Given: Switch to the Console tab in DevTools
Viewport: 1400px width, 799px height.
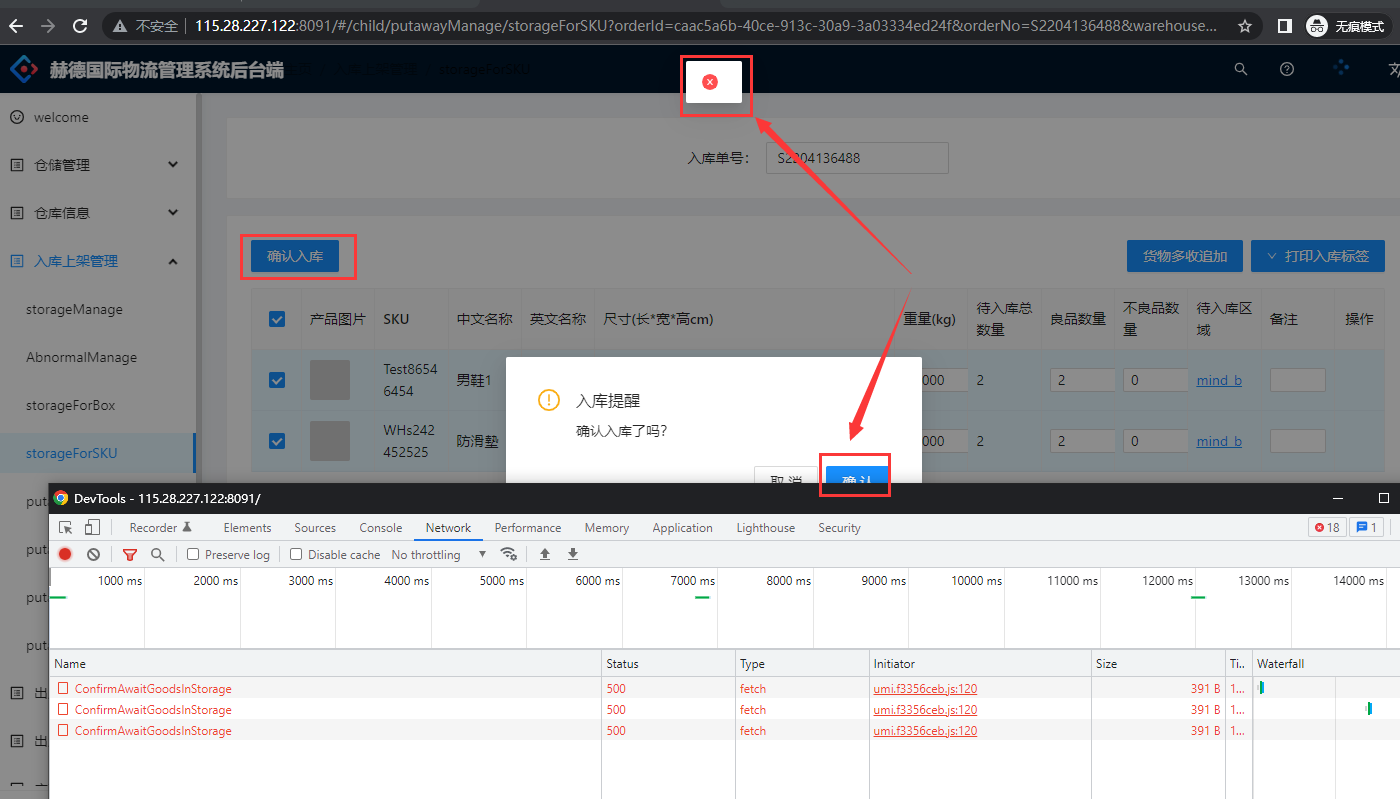Looking at the screenshot, I should coord(380,528).
